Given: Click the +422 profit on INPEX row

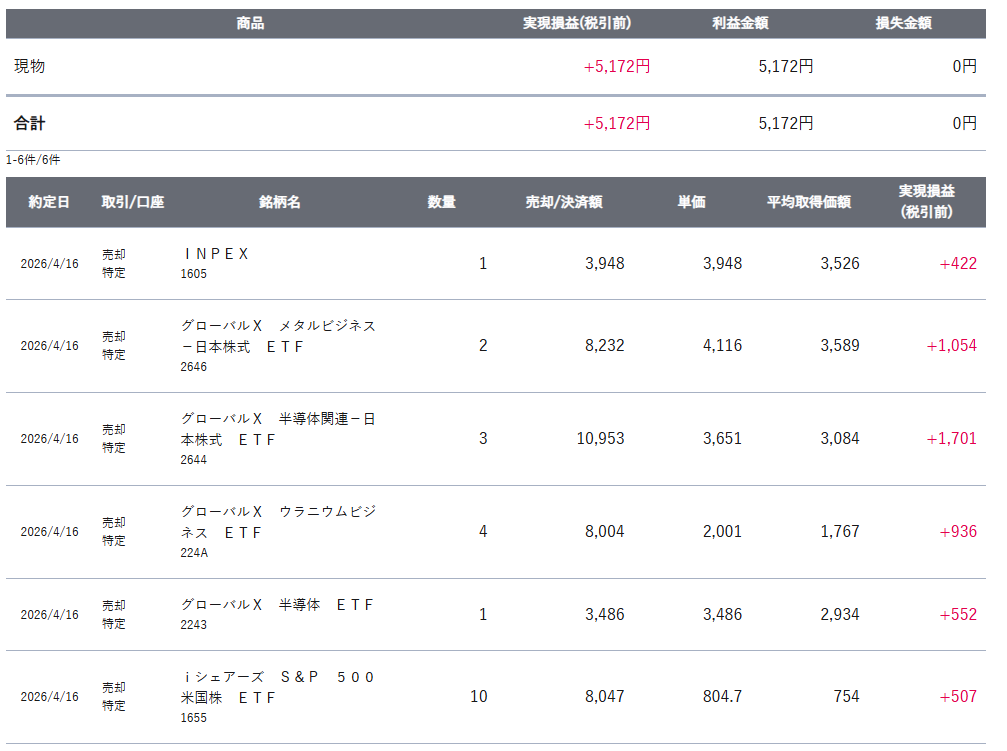Looking at the screenshot, I should pyautogui.click(x=958, y=264).
